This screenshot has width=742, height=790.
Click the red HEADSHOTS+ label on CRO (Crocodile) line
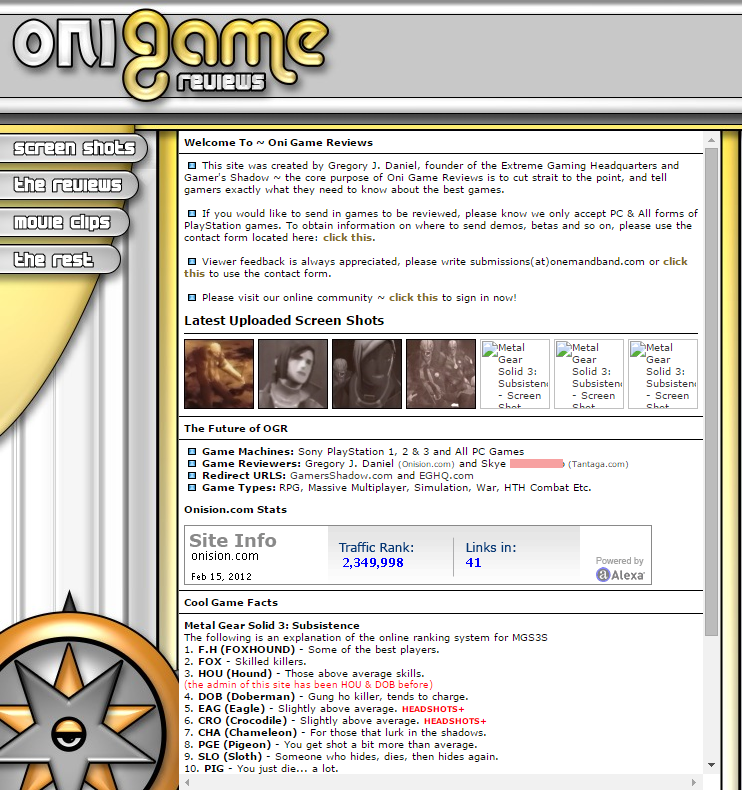point(455,721)
